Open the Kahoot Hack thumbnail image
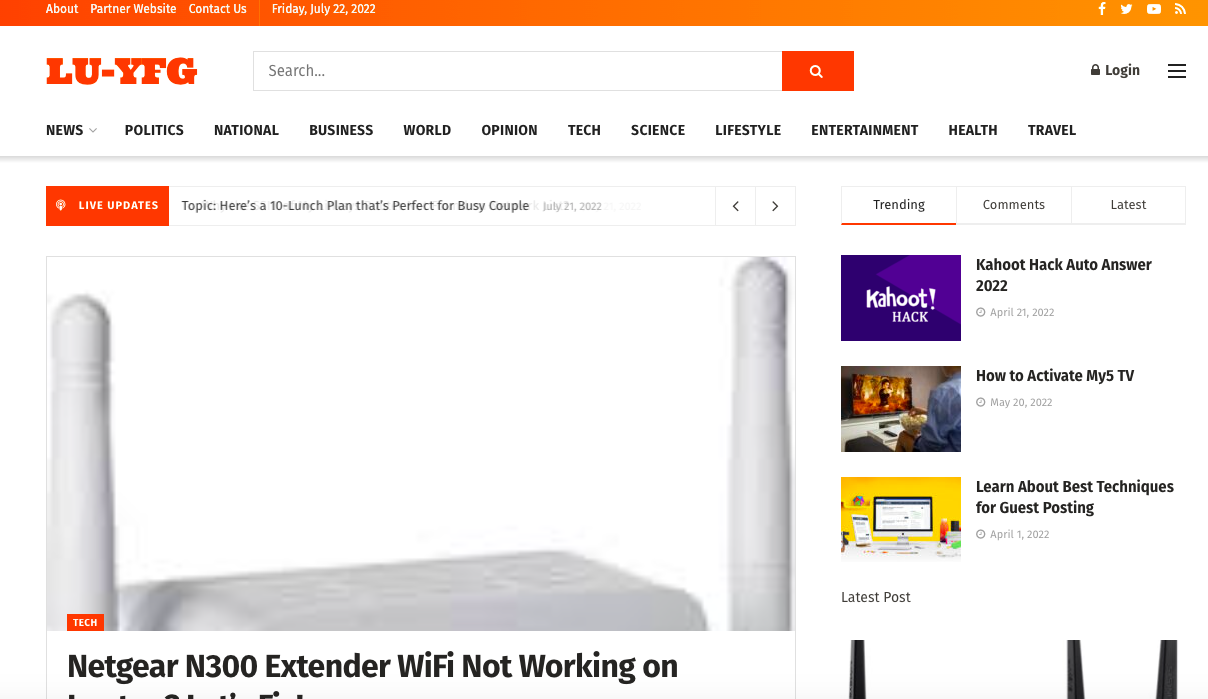 click(901, 298)
